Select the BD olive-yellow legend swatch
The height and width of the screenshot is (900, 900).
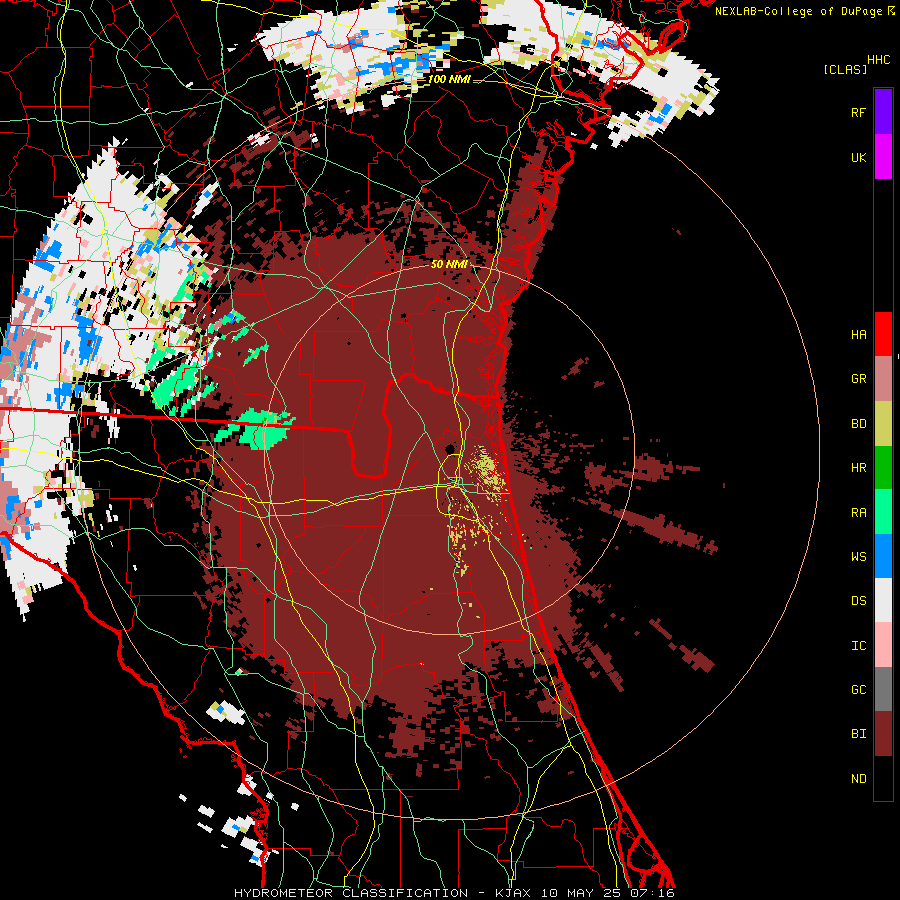point(883,424)
